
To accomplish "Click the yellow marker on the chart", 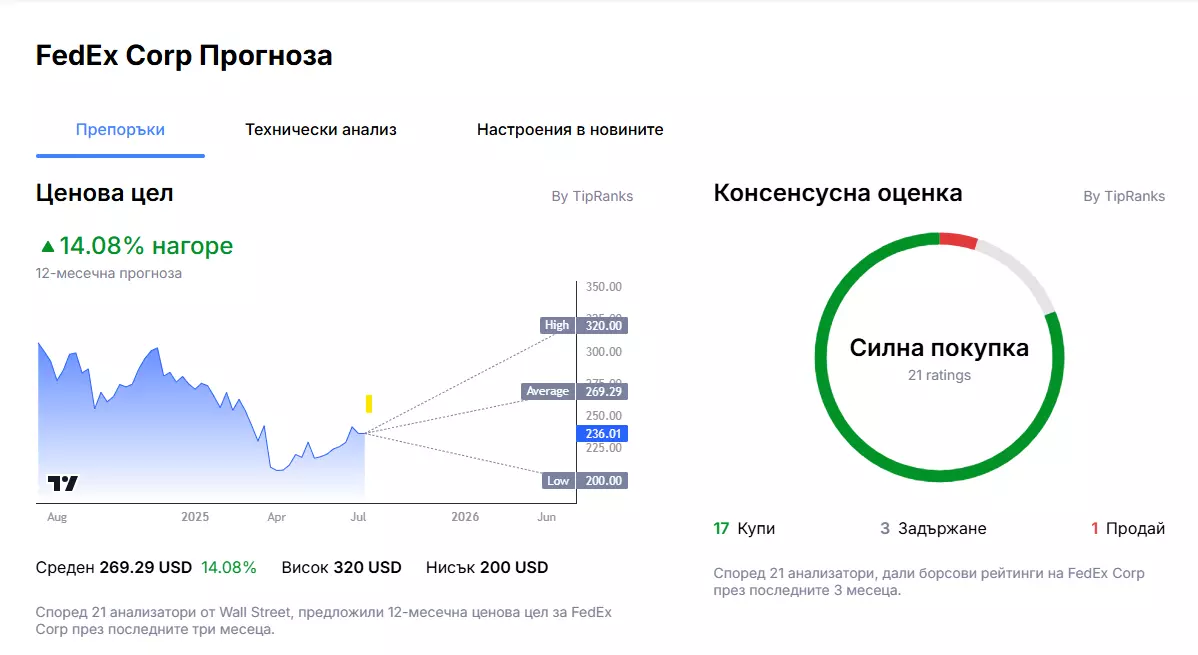I will pos(369,404).
